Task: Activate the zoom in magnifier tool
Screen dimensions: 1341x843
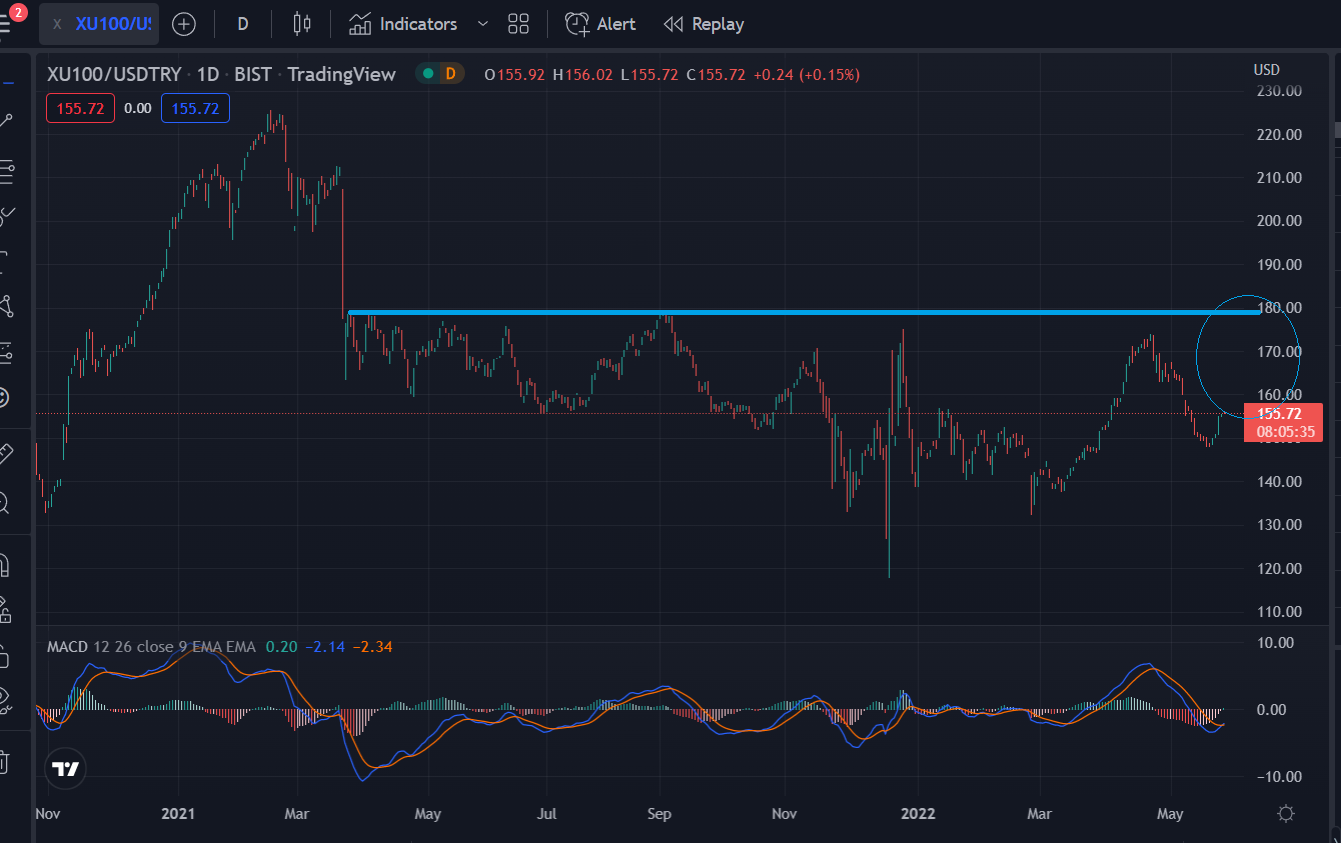Action: 5,502
